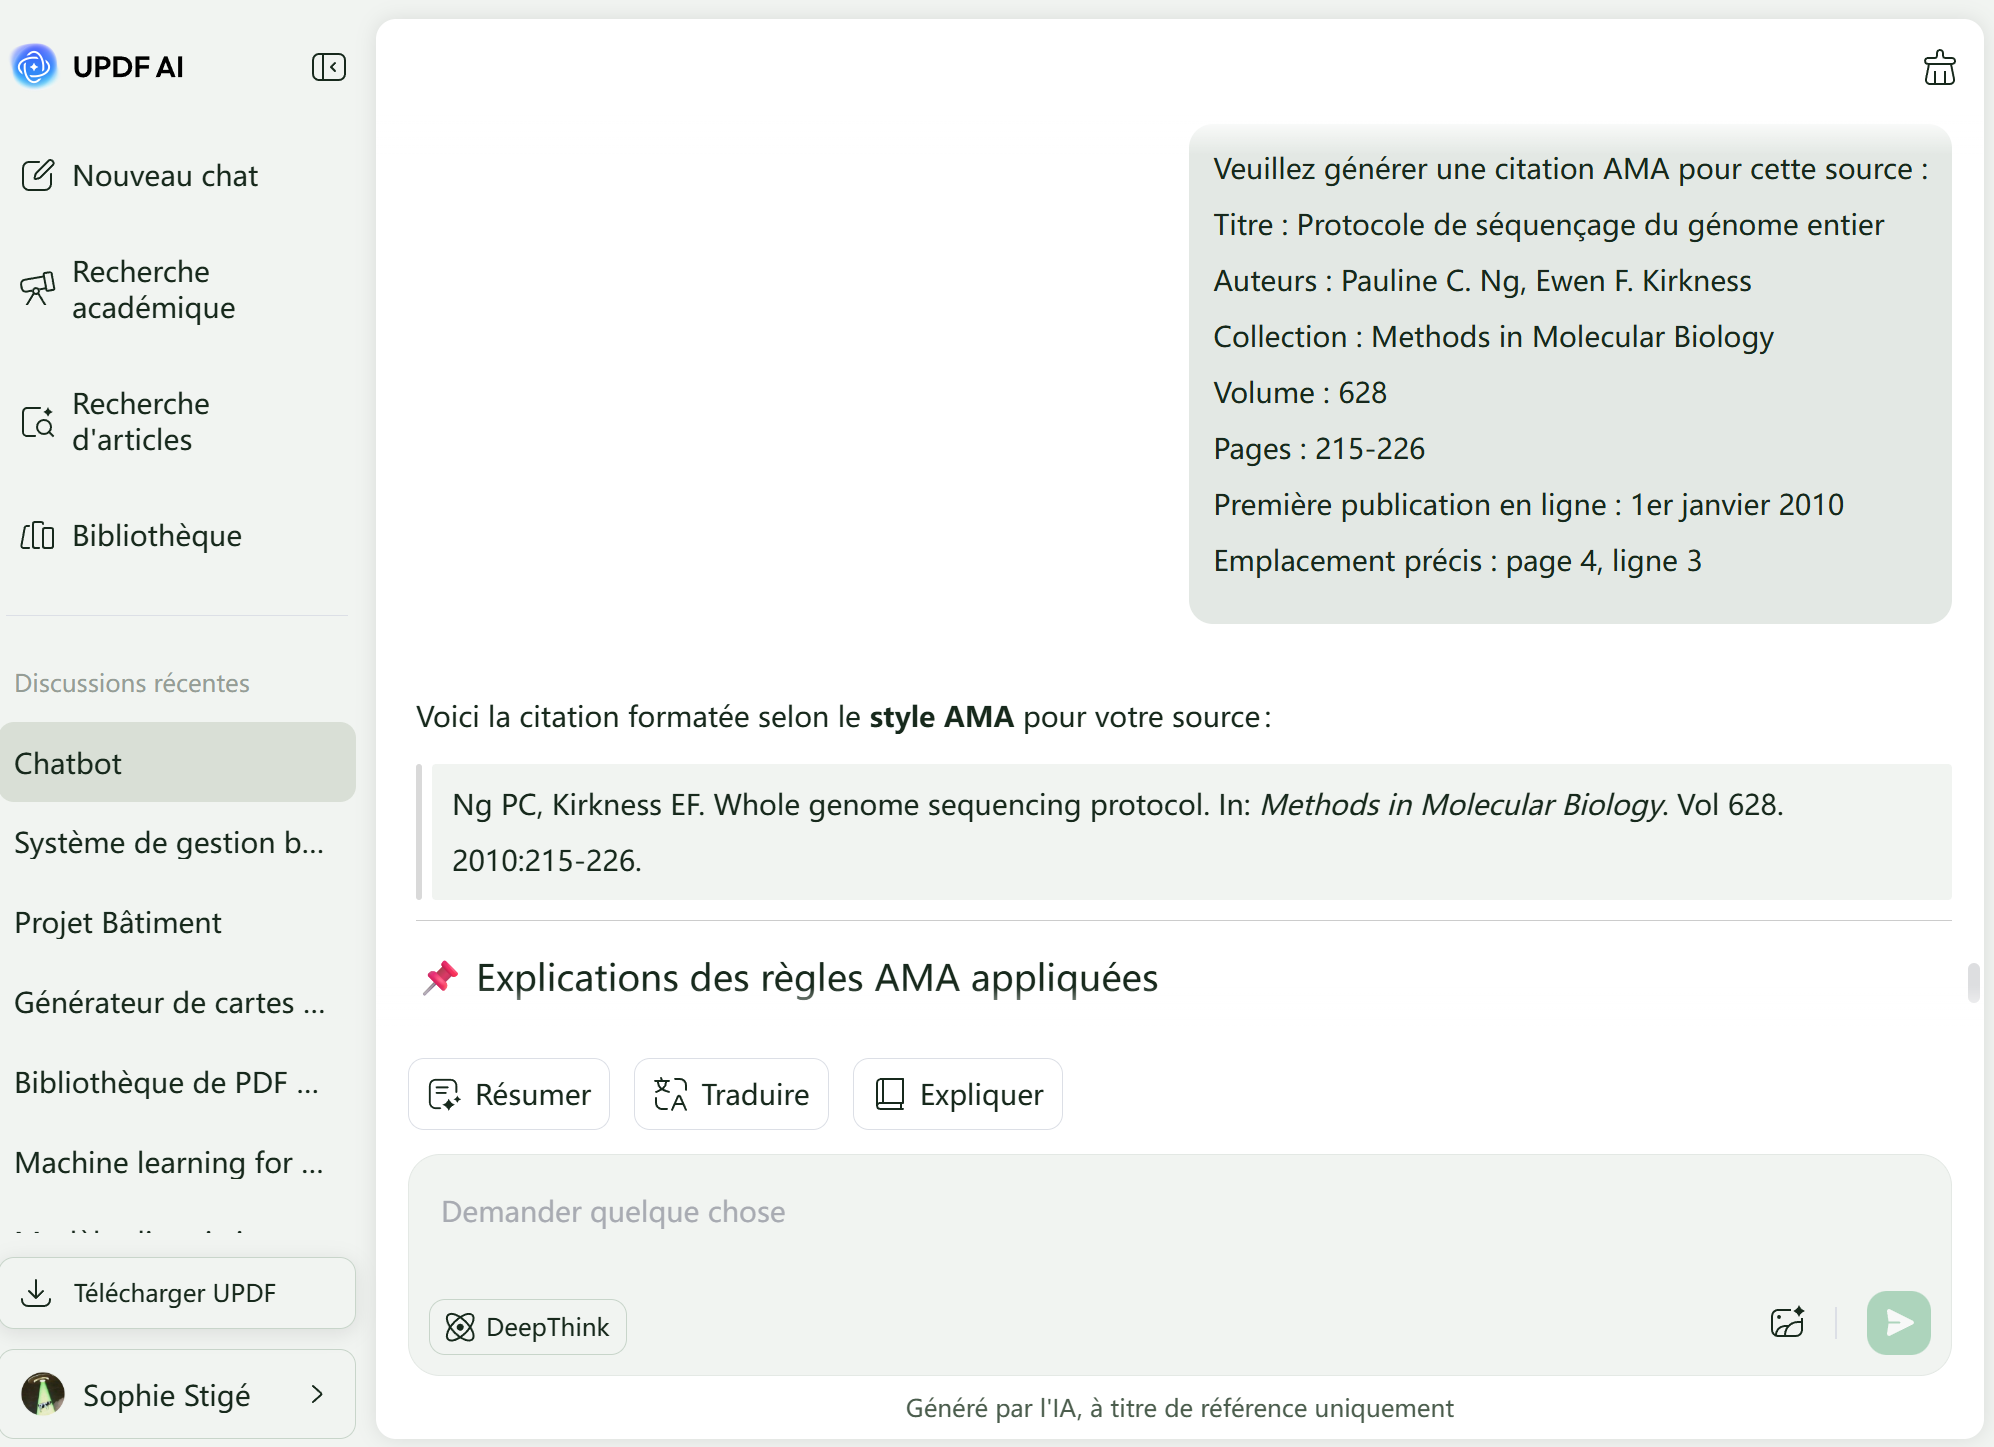Expand Sophie Stigé account chevron
The height and width of the screenshot is (1447, 1994).
(317, 1394)
